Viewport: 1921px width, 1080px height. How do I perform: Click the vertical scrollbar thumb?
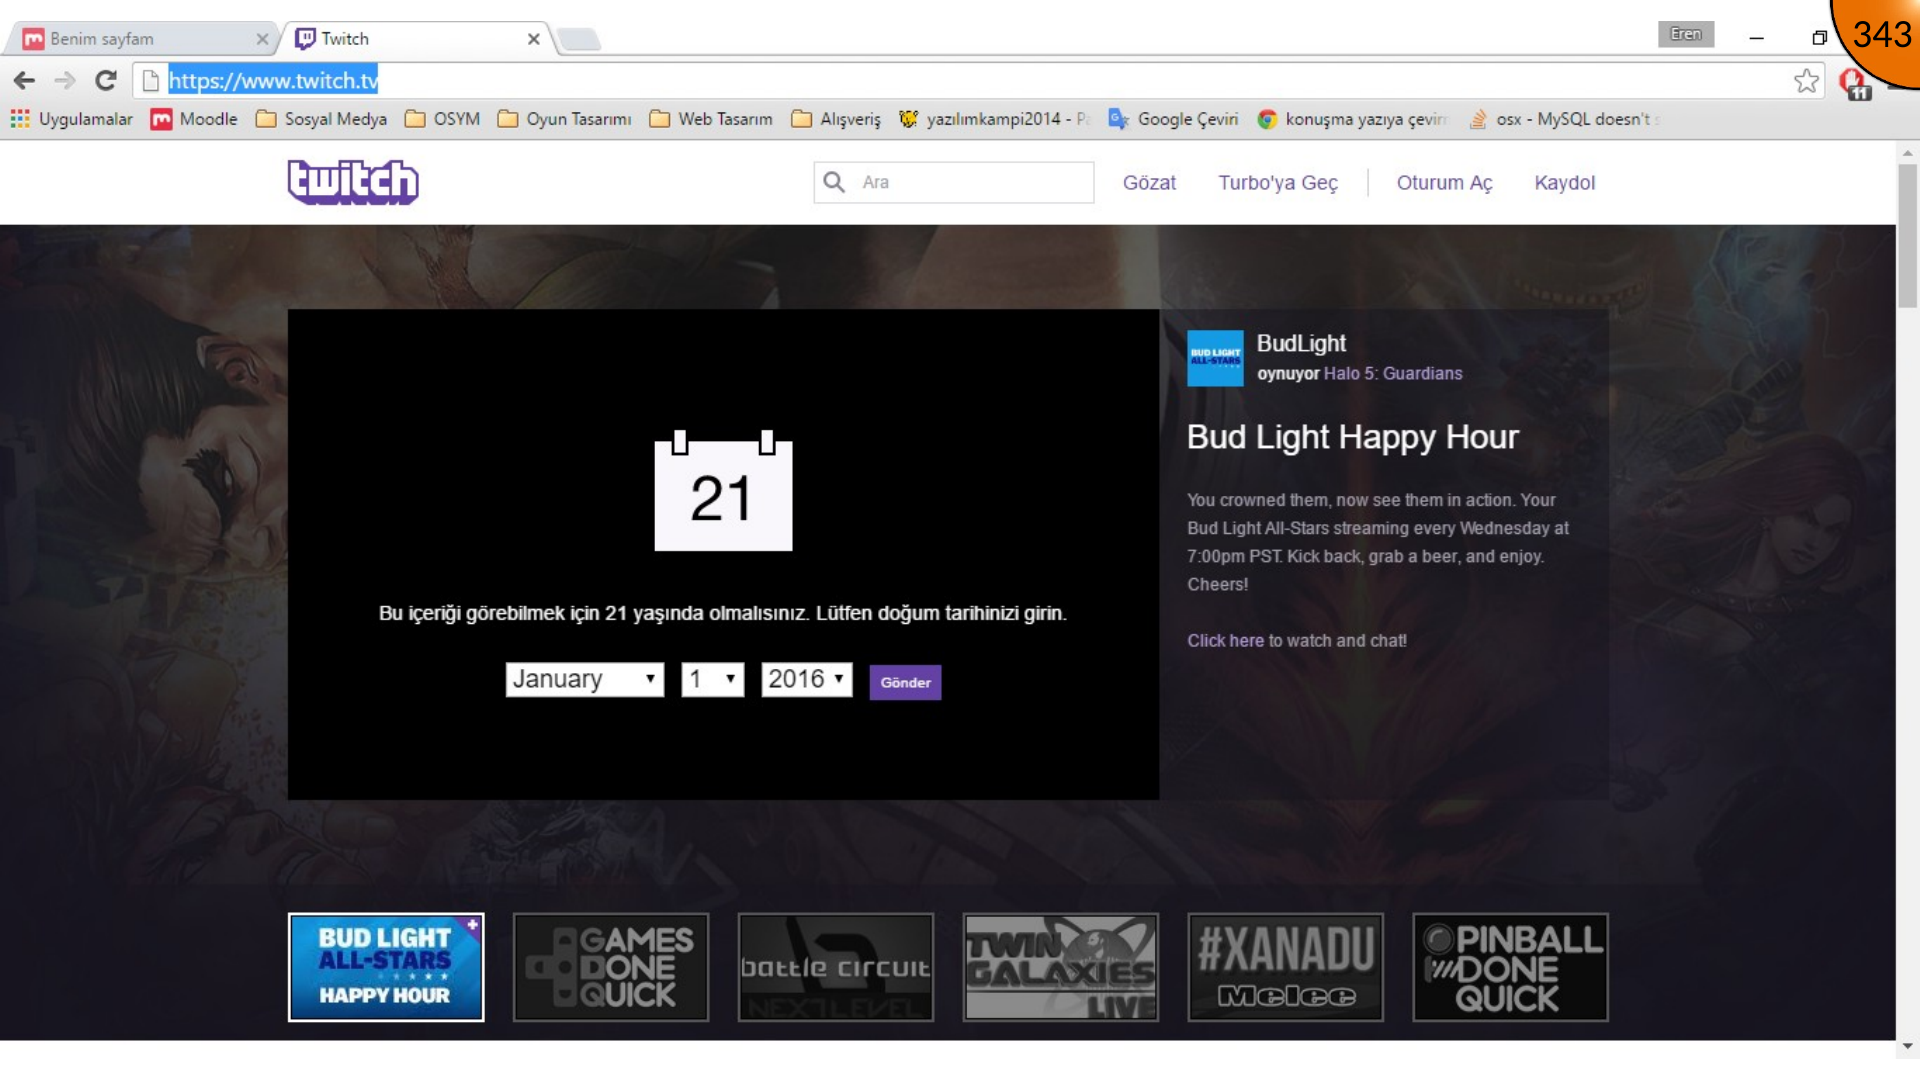[1908, 236]
